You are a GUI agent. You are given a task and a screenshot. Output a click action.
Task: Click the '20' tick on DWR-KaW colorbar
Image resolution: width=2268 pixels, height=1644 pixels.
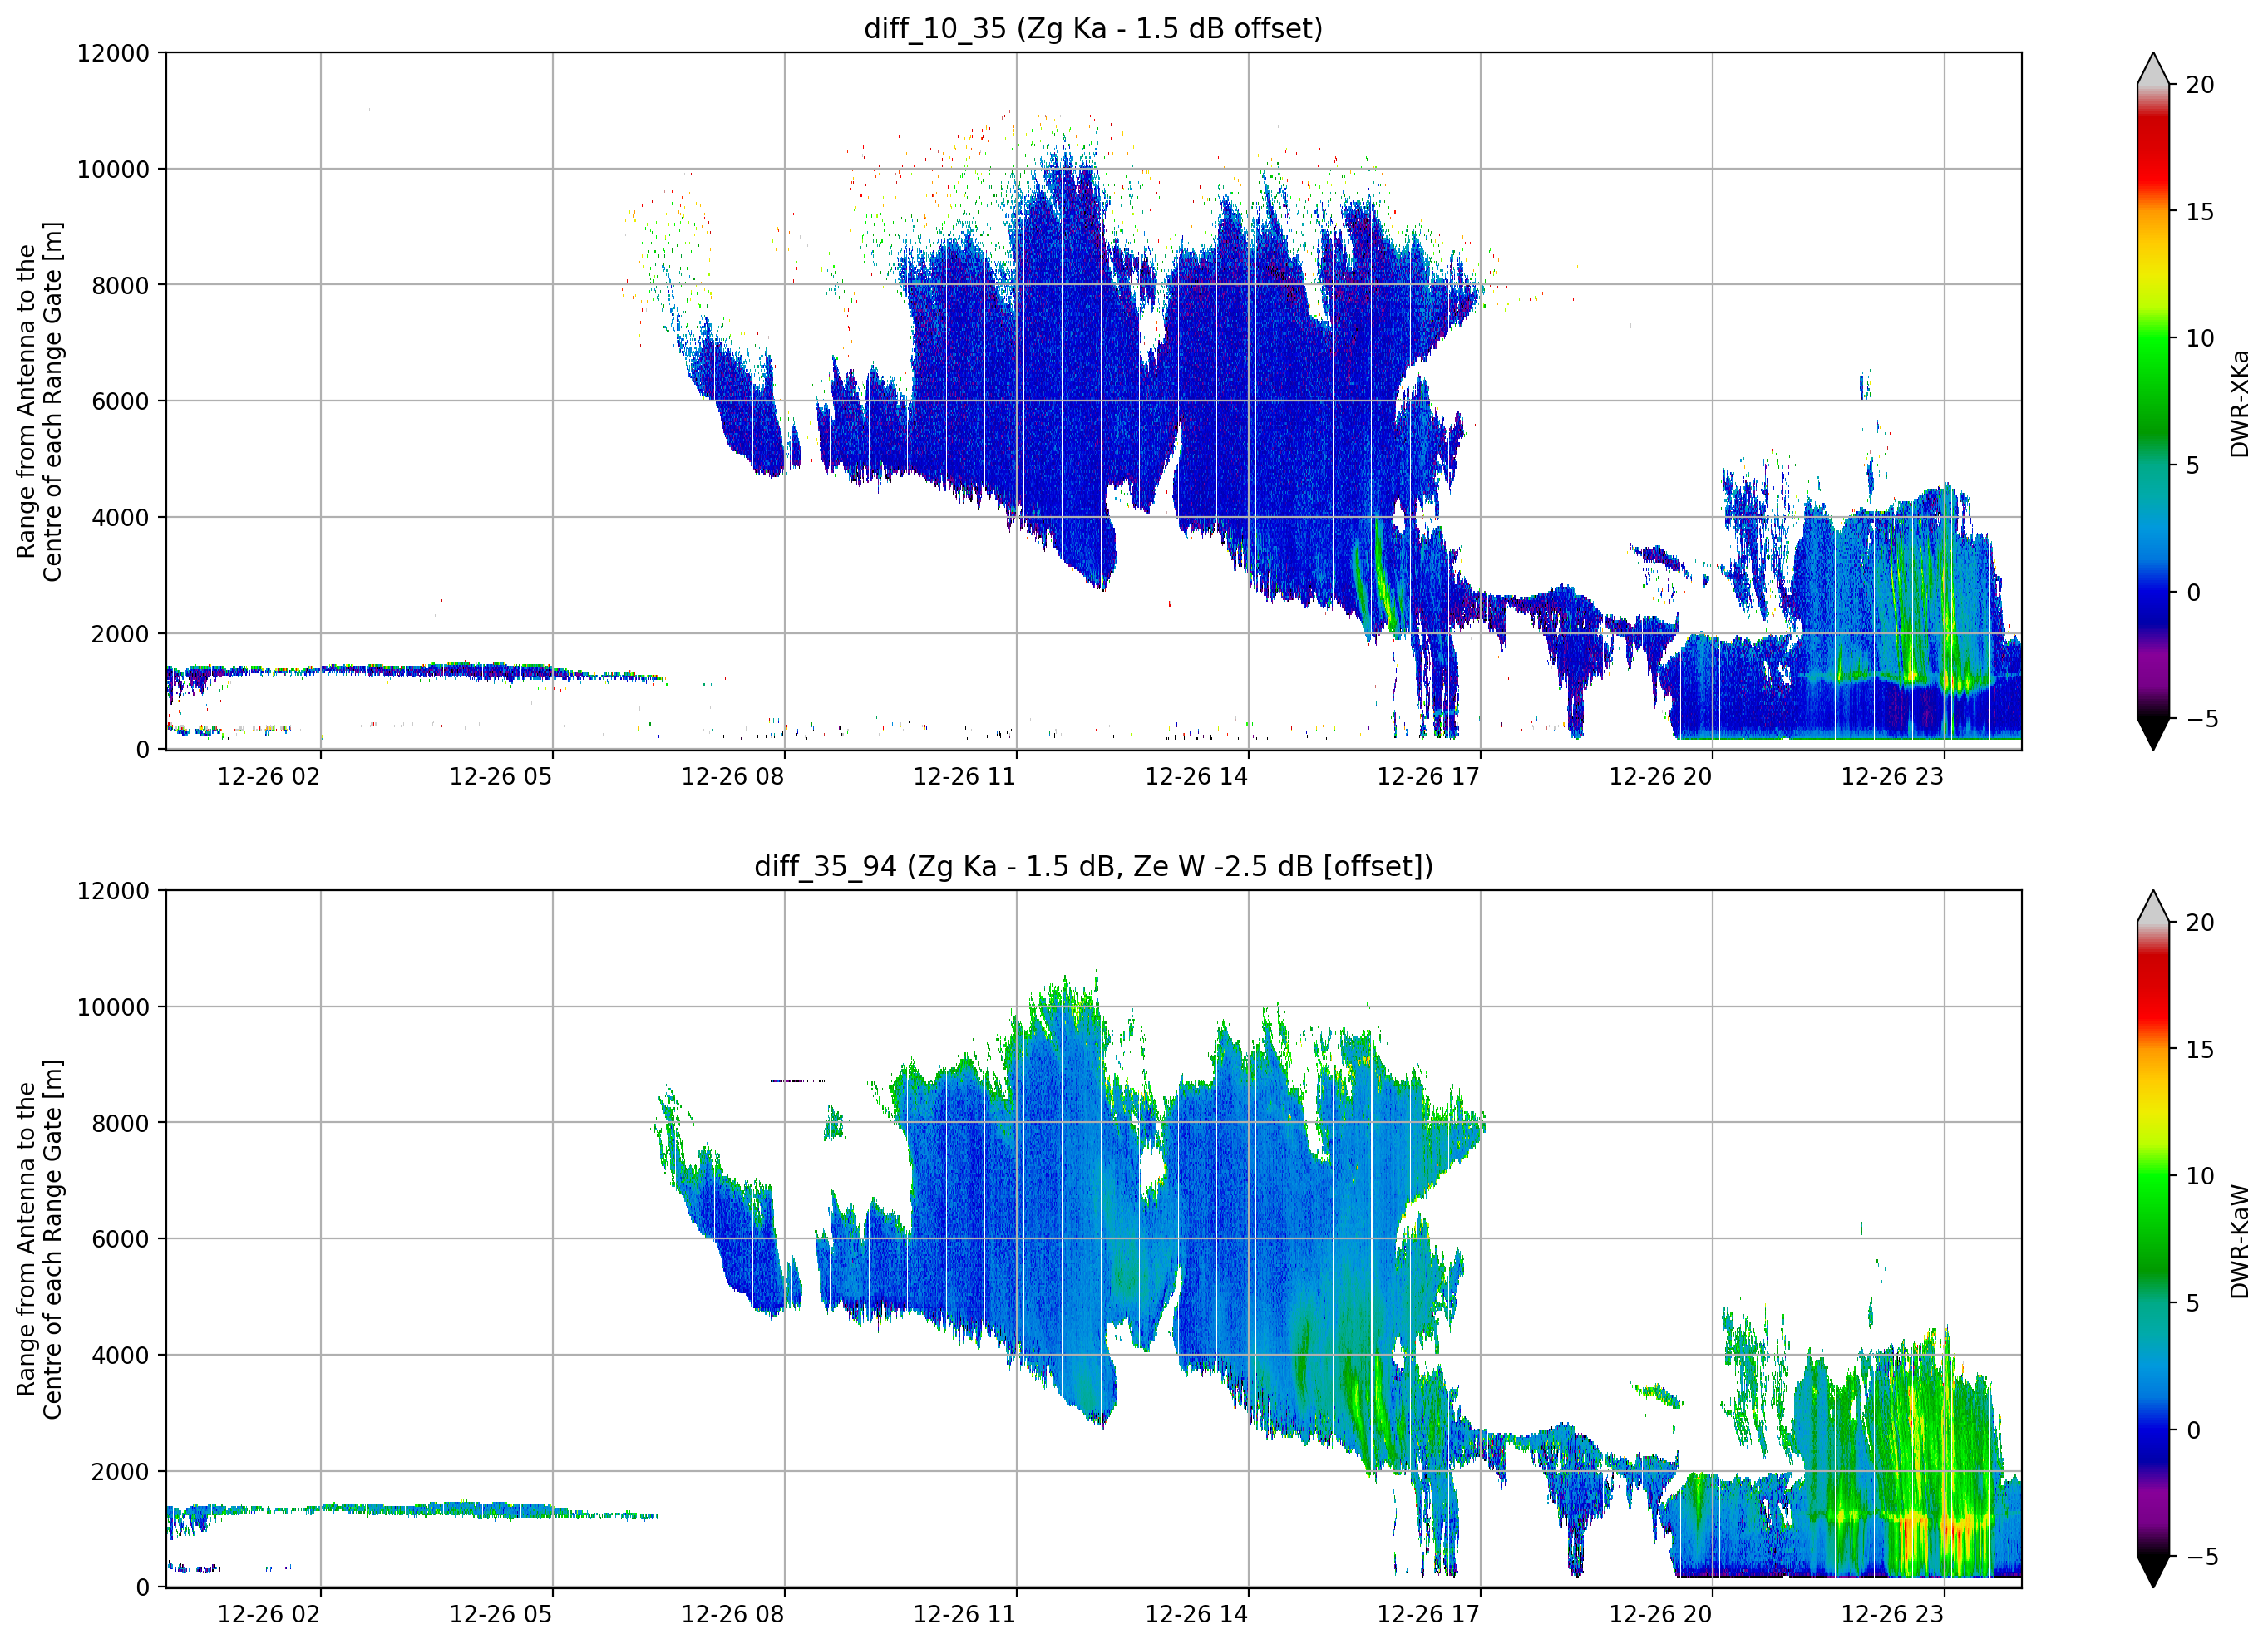[2200, 923]
